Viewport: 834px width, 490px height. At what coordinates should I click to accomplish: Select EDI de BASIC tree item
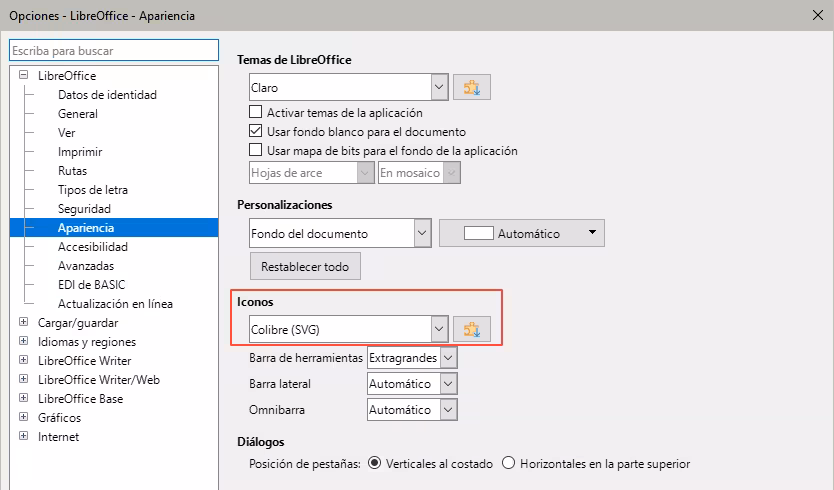pos(91,285)
